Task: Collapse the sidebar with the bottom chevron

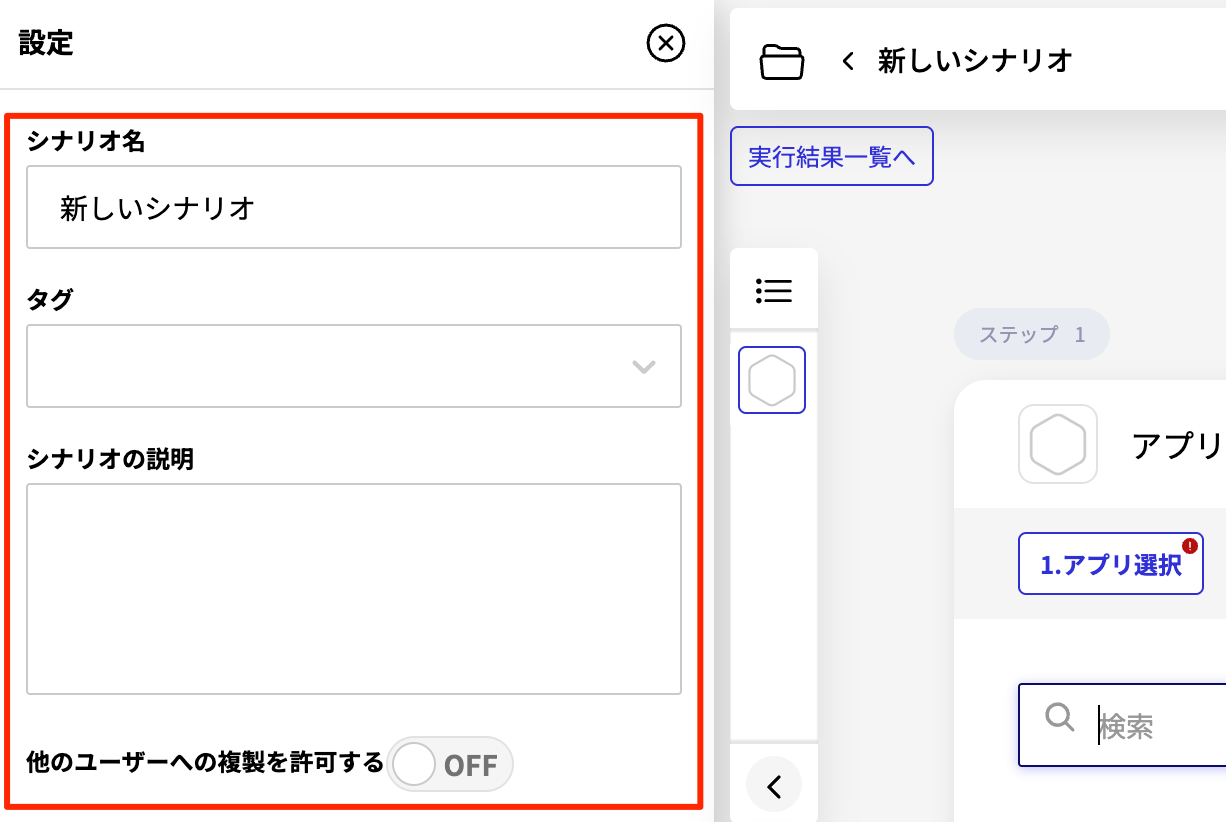Action: (773, 786)
